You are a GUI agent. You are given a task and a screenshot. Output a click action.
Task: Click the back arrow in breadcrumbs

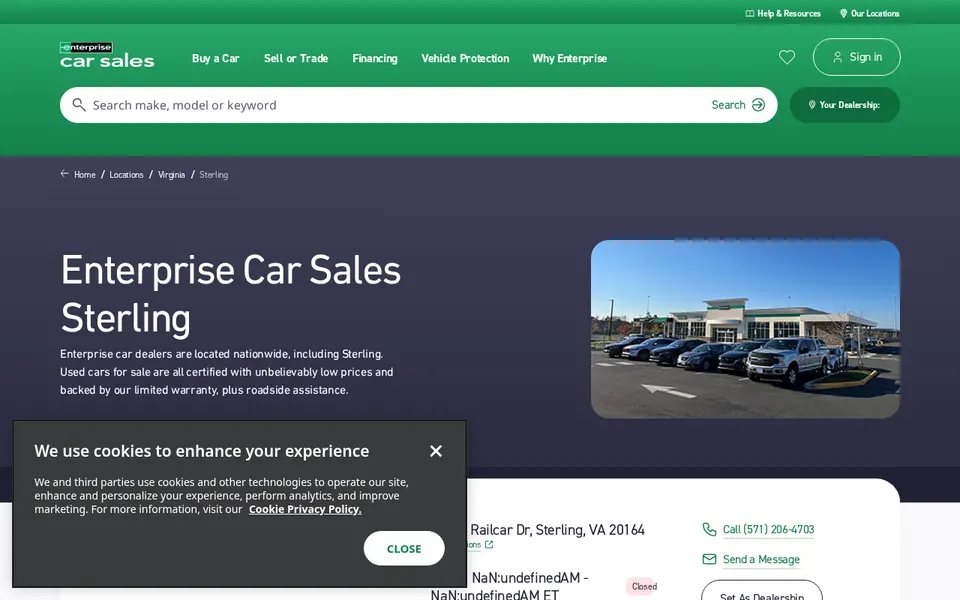tap(64, 174)
